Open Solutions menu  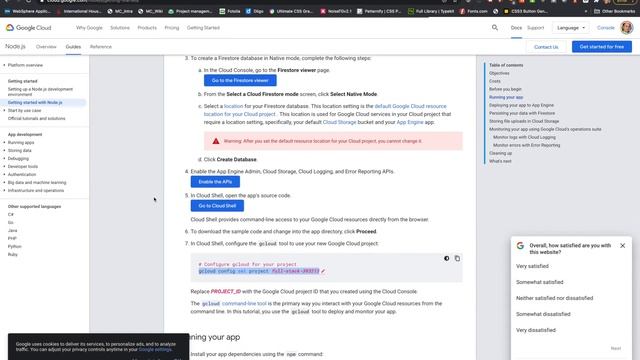[120, 28]
